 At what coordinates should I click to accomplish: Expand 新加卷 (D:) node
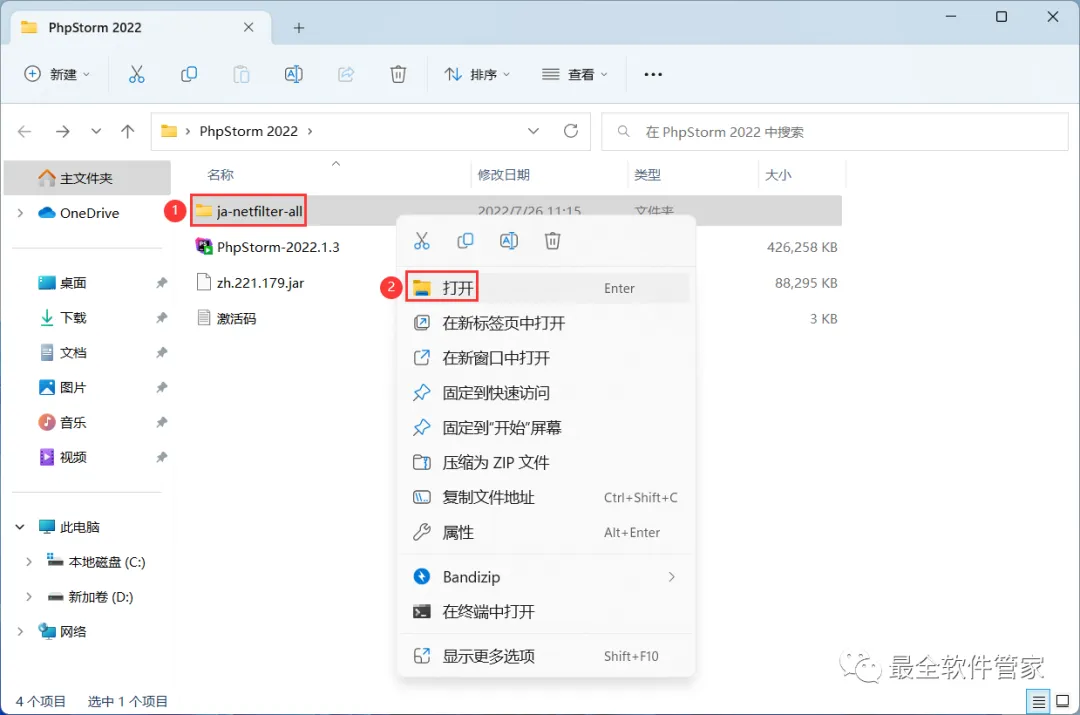pyautogui.click(x=28, y=597)
